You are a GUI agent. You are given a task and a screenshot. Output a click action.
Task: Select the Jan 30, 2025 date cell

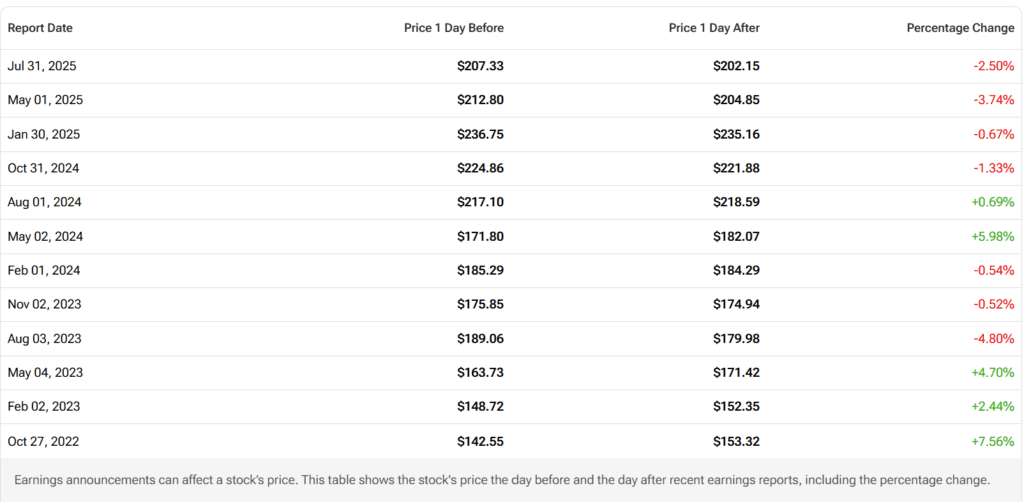[x=43, y=134]
